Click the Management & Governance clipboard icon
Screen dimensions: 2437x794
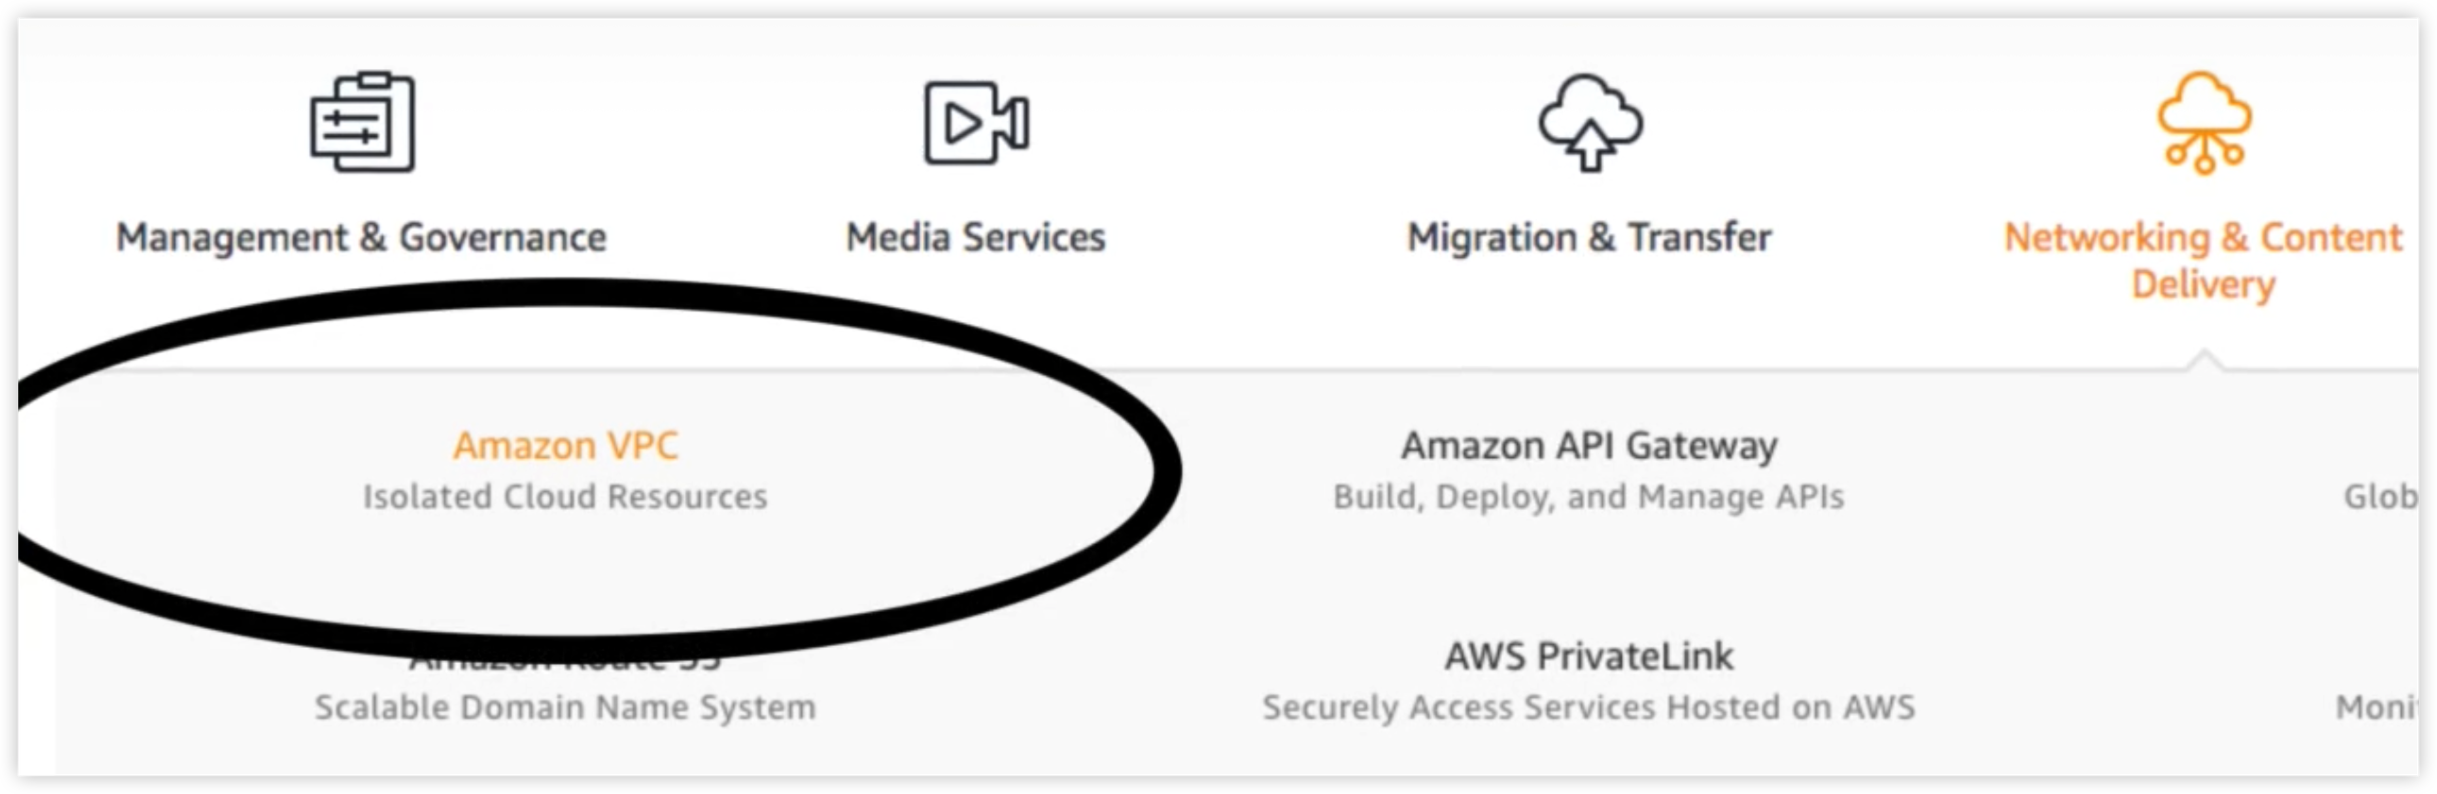coord(362,123)
